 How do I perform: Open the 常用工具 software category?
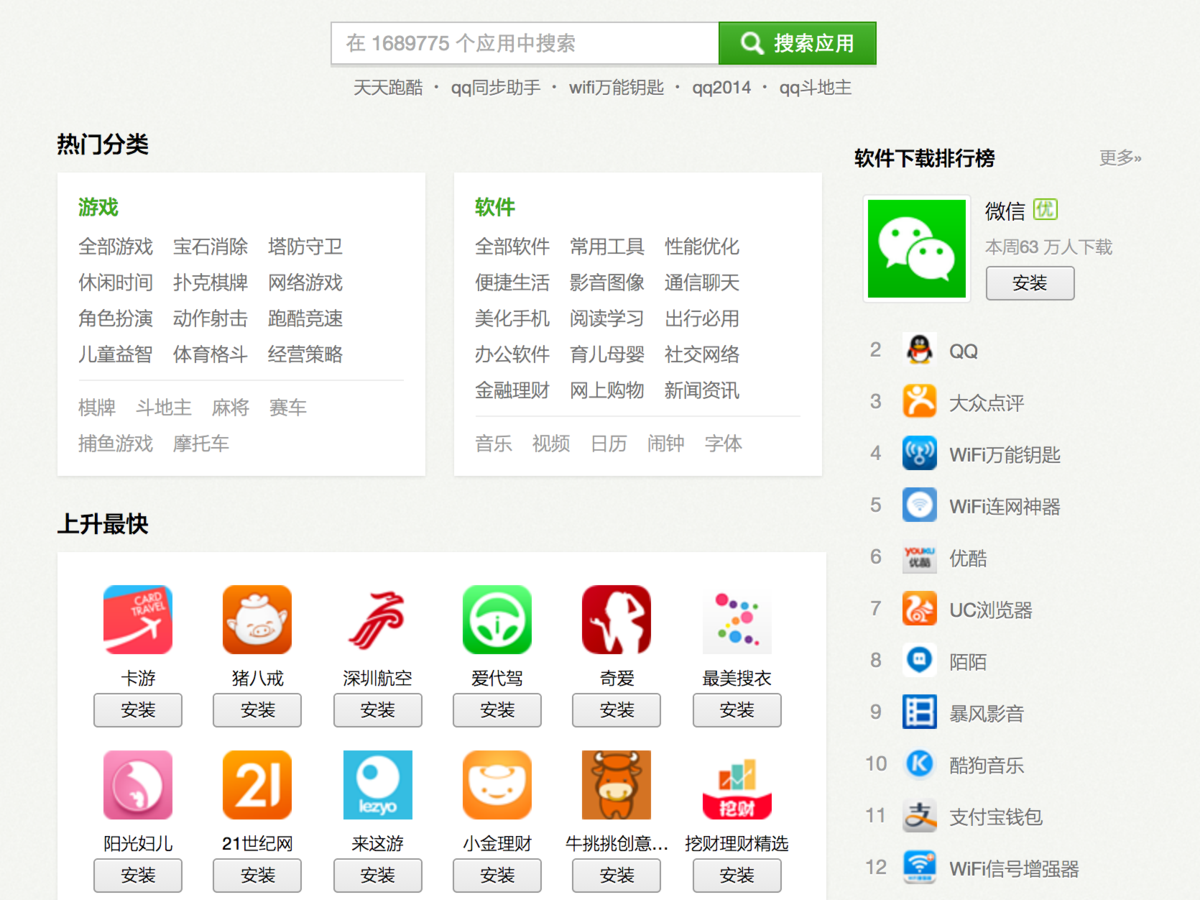coord(607,246)
